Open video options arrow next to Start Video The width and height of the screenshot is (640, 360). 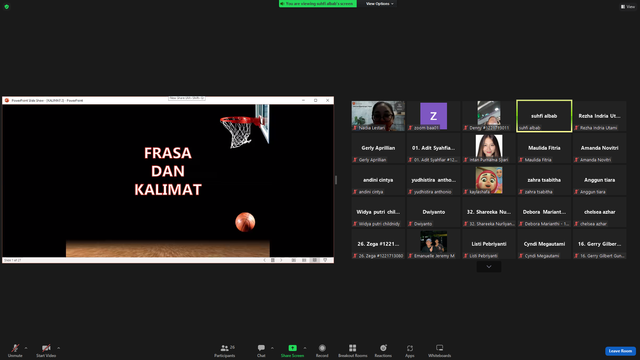(x=59, y=348)
